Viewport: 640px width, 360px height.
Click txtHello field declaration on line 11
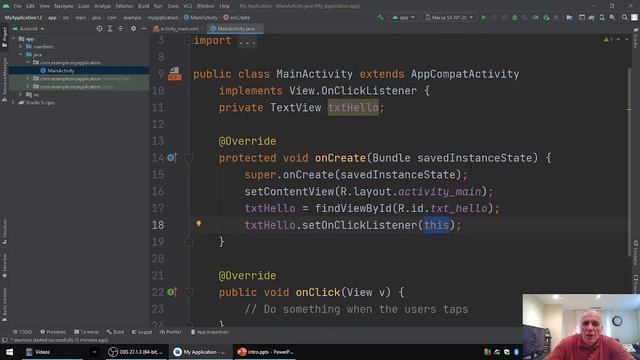[x=353, y=107]
